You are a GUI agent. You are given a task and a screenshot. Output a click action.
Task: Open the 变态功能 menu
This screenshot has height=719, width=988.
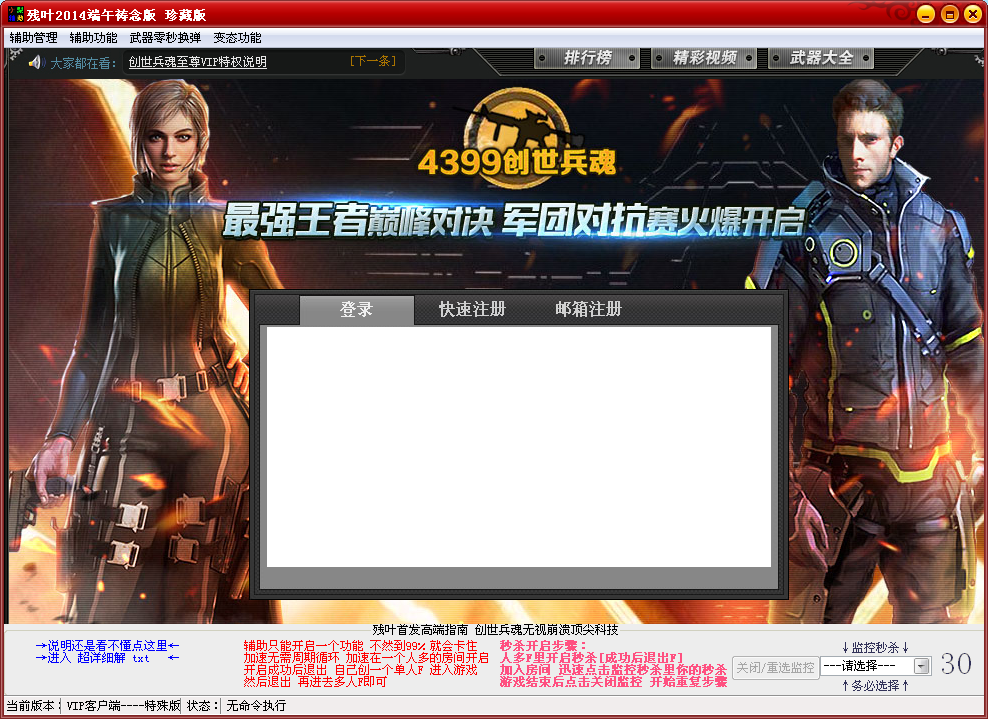click(237, 38)
